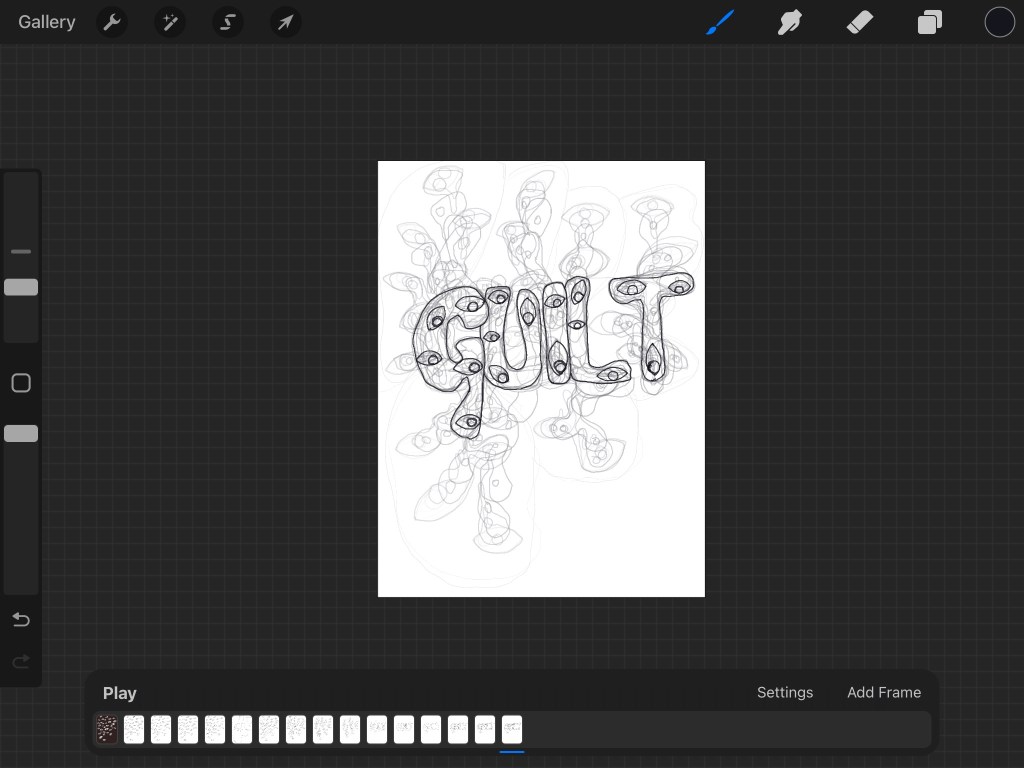1024x768 pixels.
Task: Return to the Gallery
Action: pyautogui.click(x=46, y=22)
